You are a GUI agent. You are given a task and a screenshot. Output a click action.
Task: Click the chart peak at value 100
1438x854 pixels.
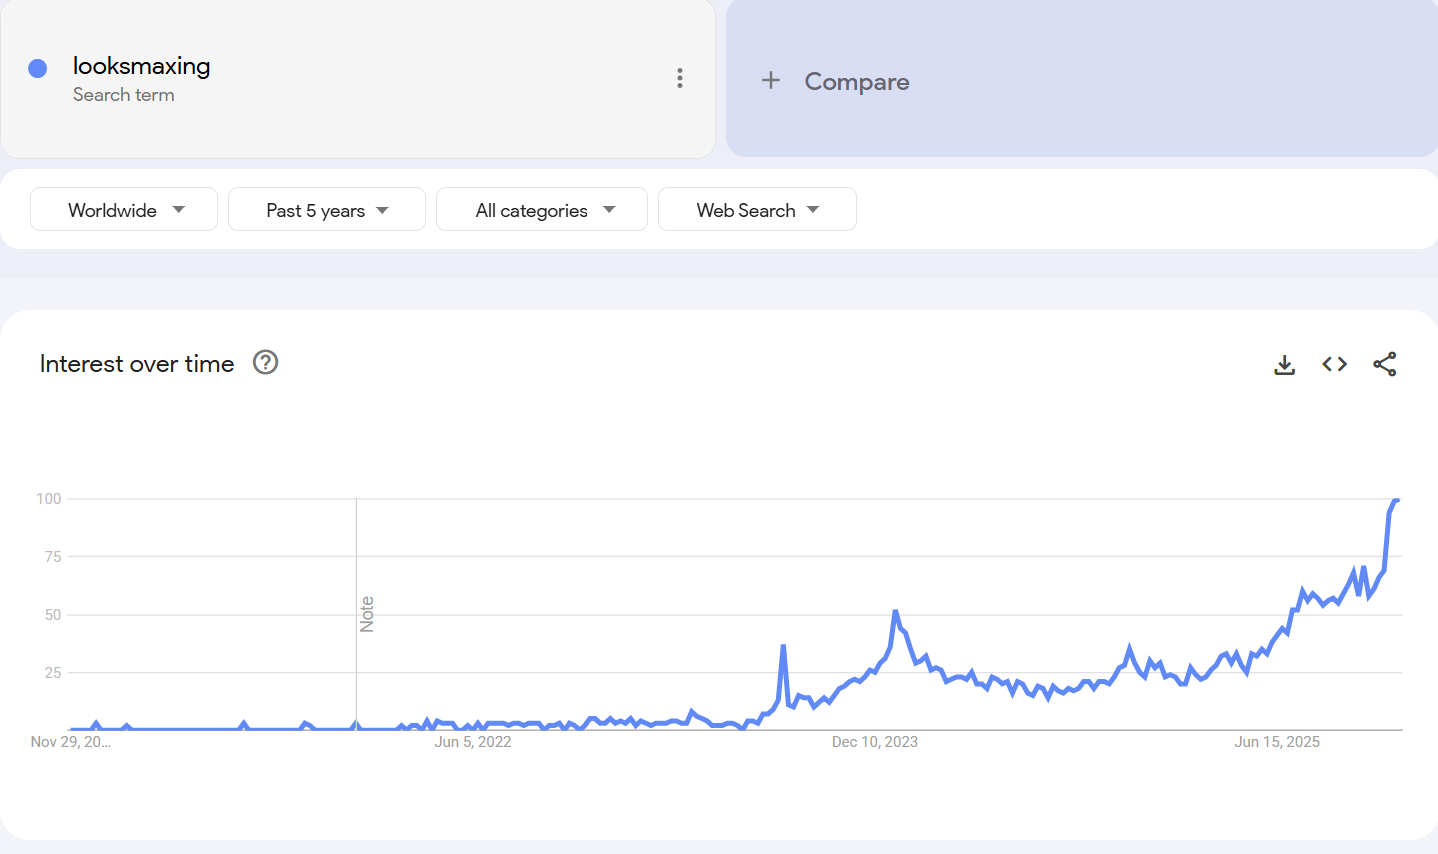click(x=1396, y=499)
